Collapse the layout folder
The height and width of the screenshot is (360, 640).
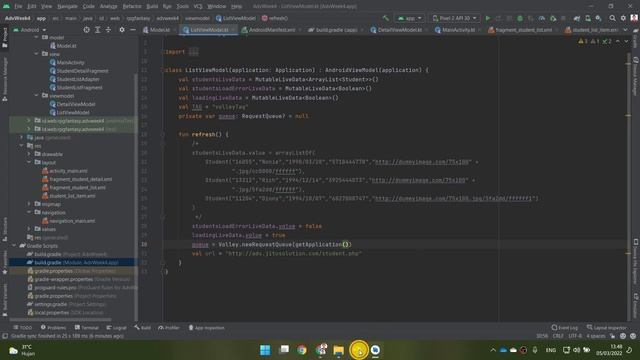click(29, 162)
